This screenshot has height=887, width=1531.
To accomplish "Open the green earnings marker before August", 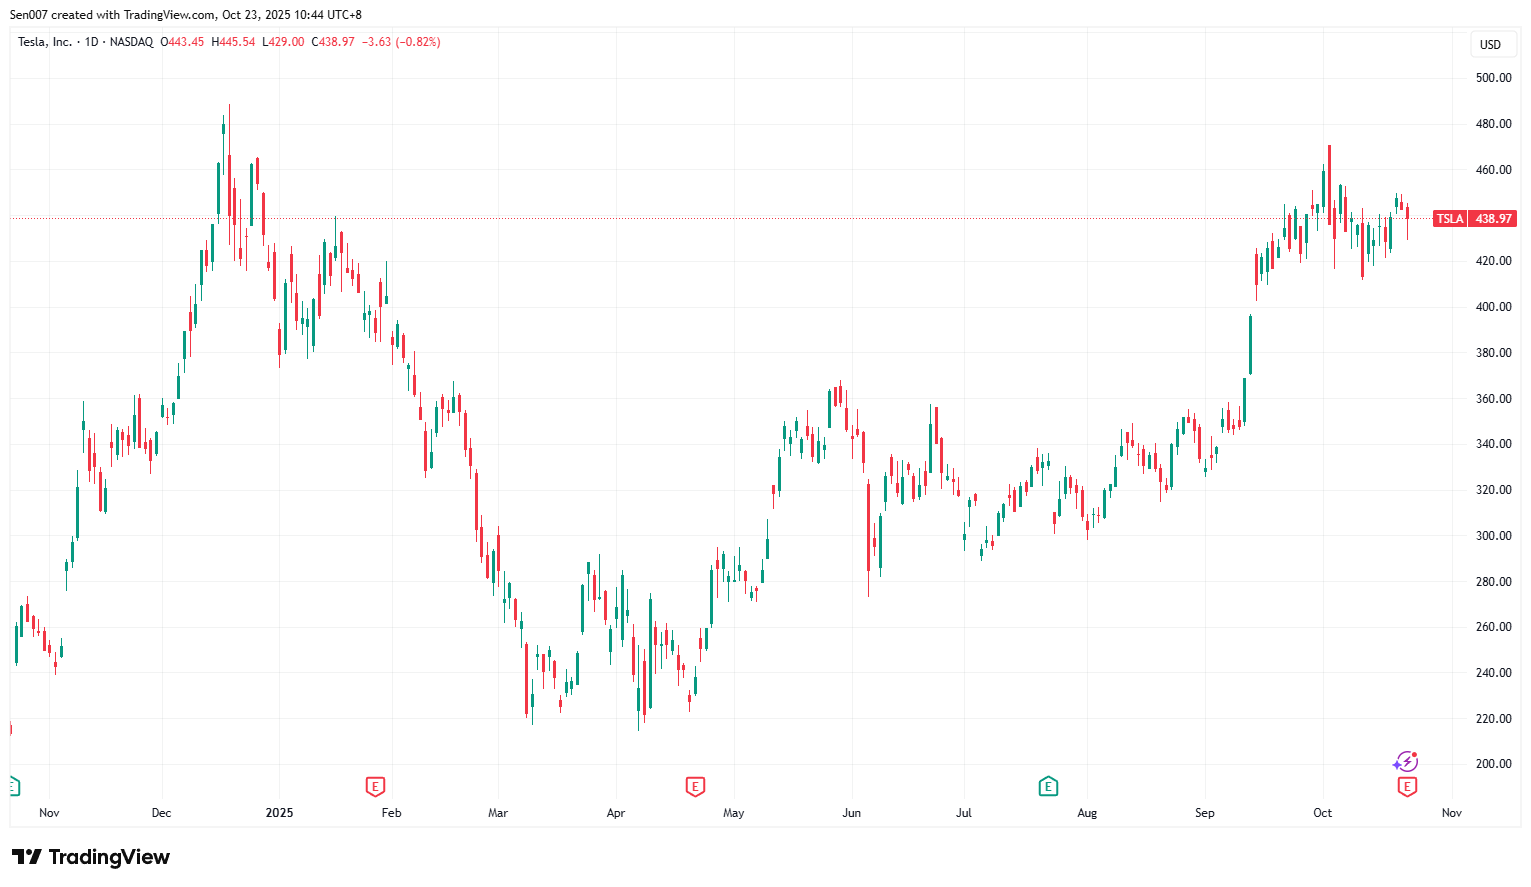I will click(1048, 787).
